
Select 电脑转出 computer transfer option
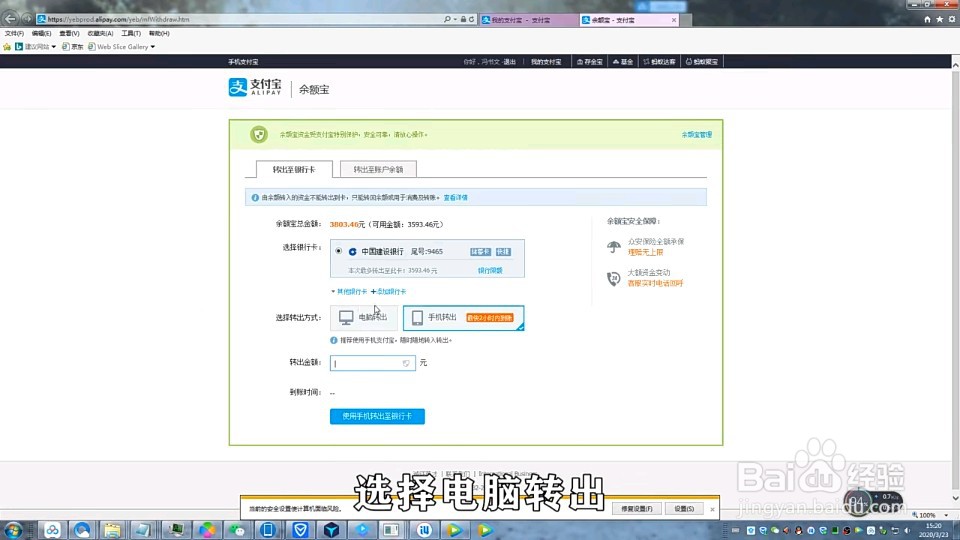(x=364, y=317)
